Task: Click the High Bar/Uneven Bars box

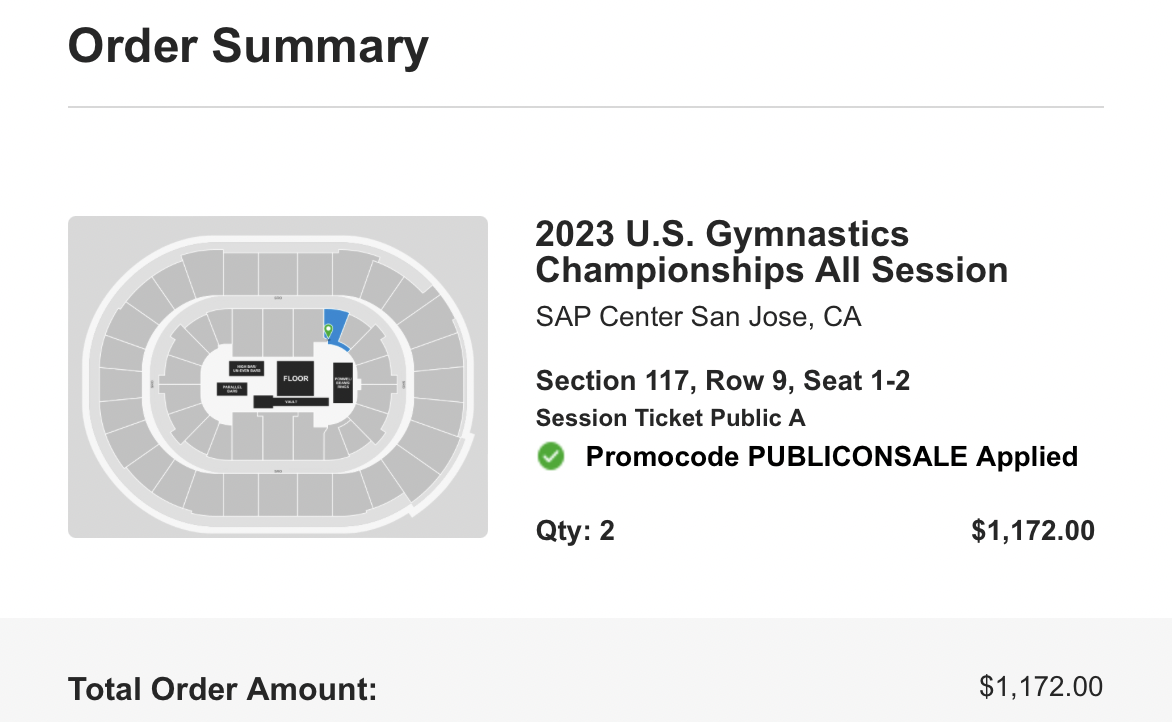Action: point(247,368)
